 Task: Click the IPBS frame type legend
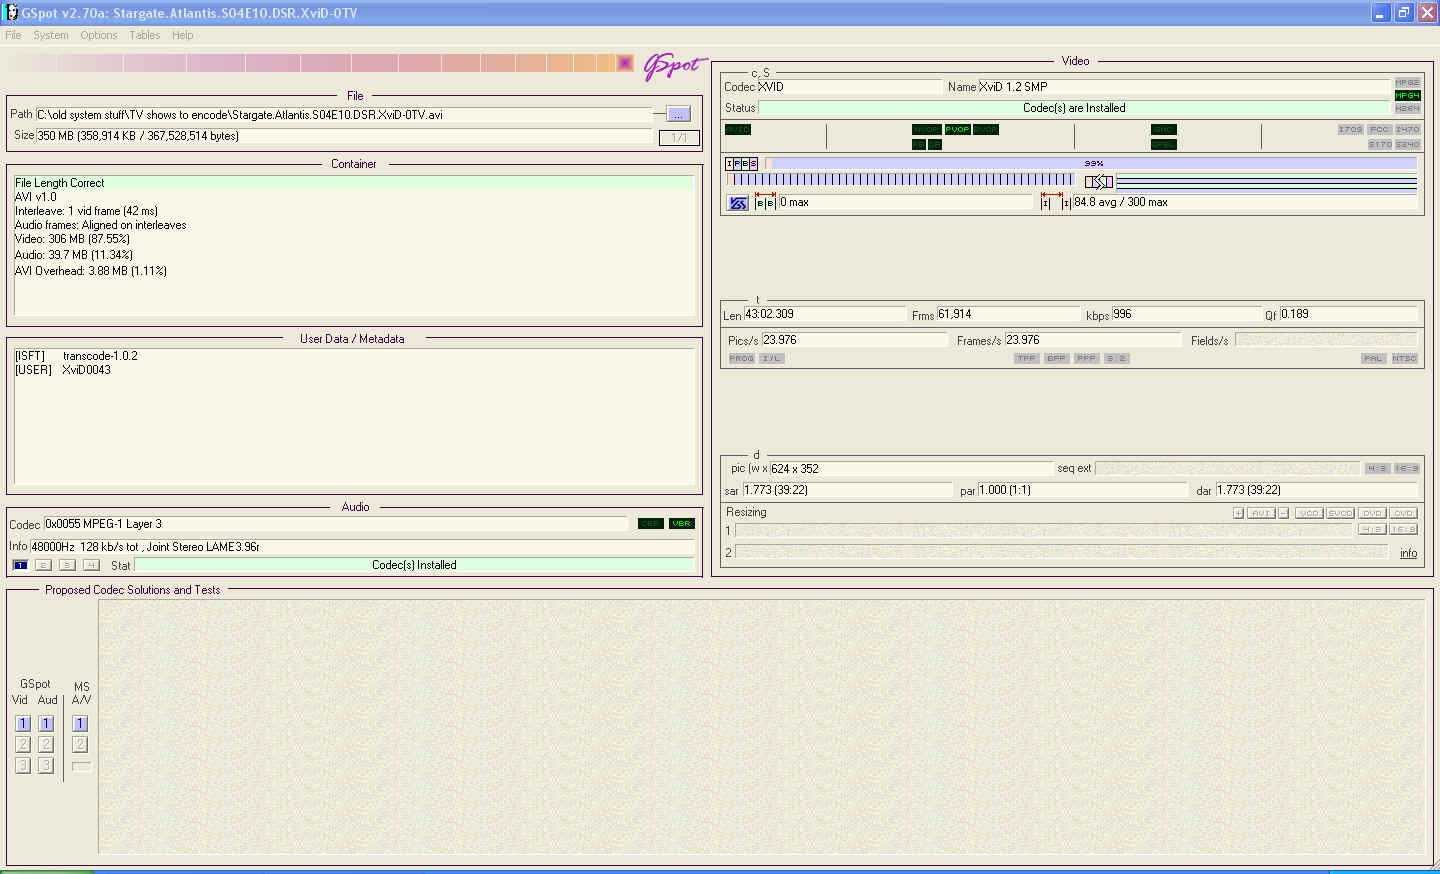(742, 163)
